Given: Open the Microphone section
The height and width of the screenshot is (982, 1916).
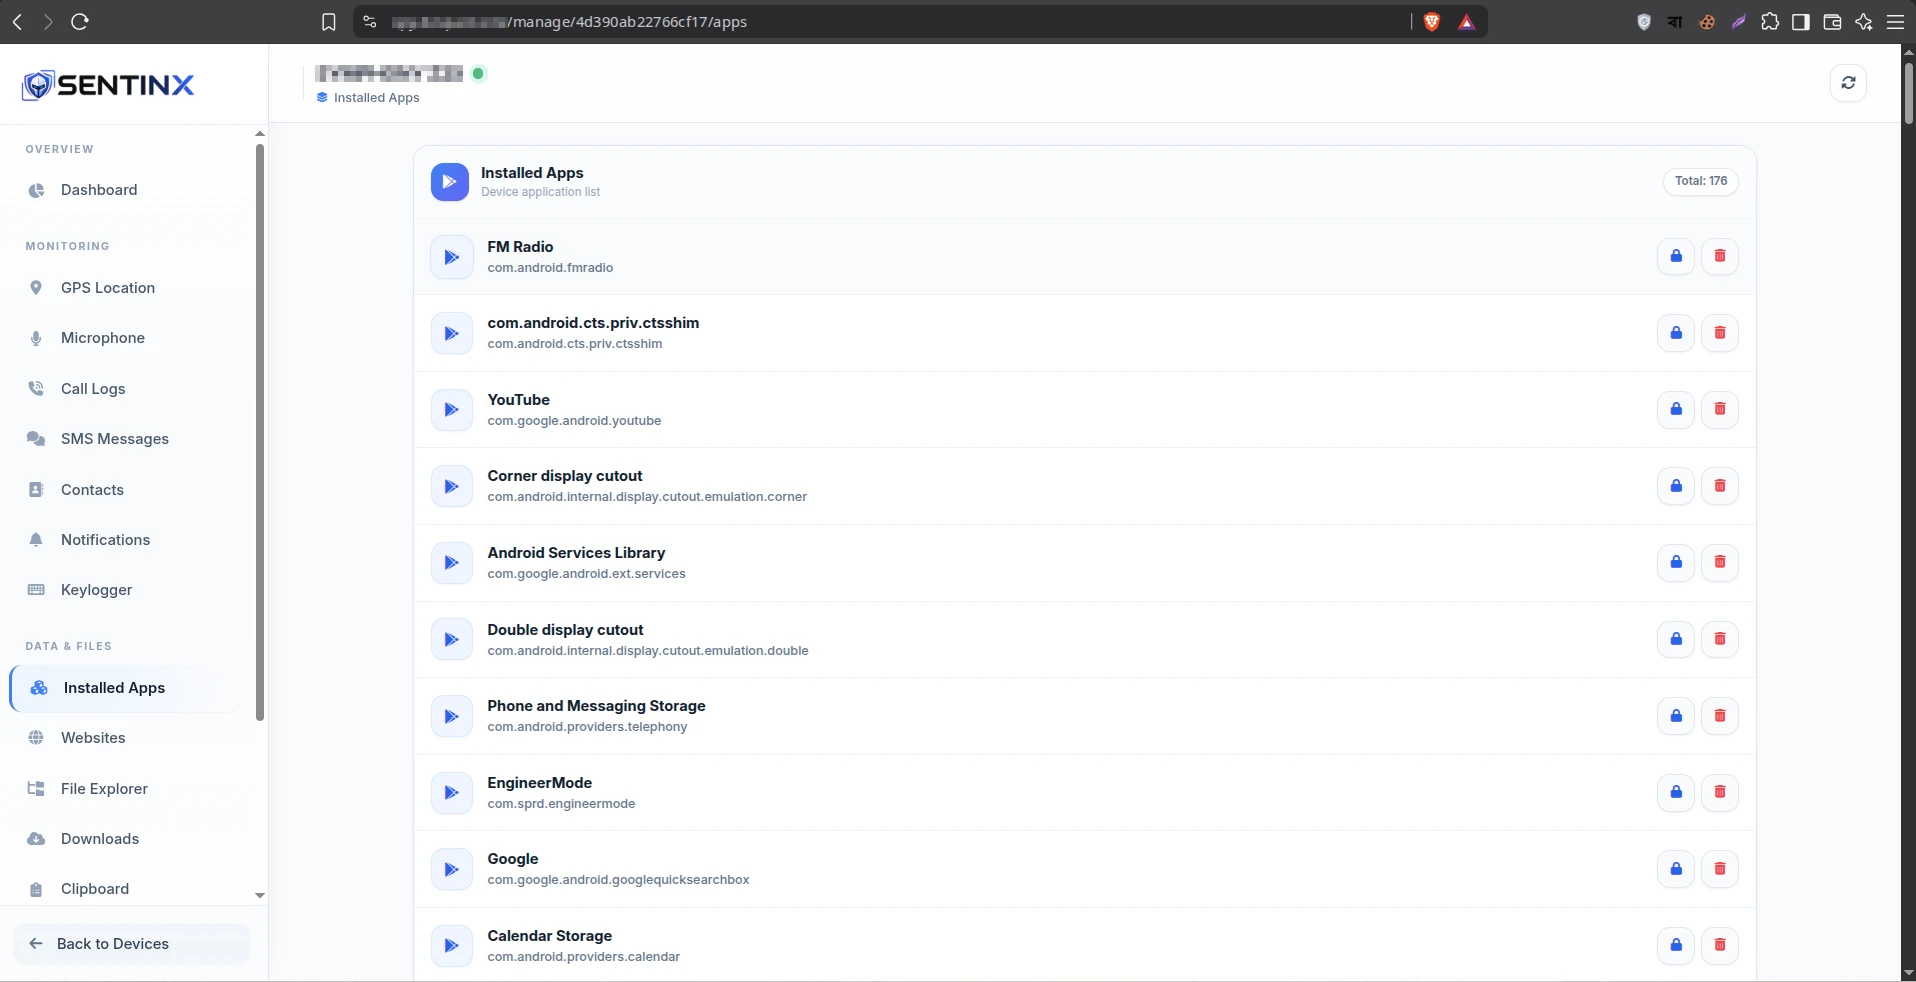Looking at the screenshot, I should click(x=125, y=338).
